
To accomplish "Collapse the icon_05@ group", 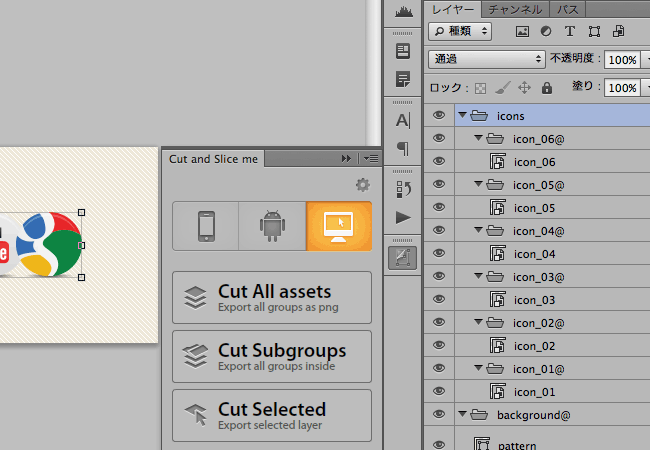I will click(478, 184).
